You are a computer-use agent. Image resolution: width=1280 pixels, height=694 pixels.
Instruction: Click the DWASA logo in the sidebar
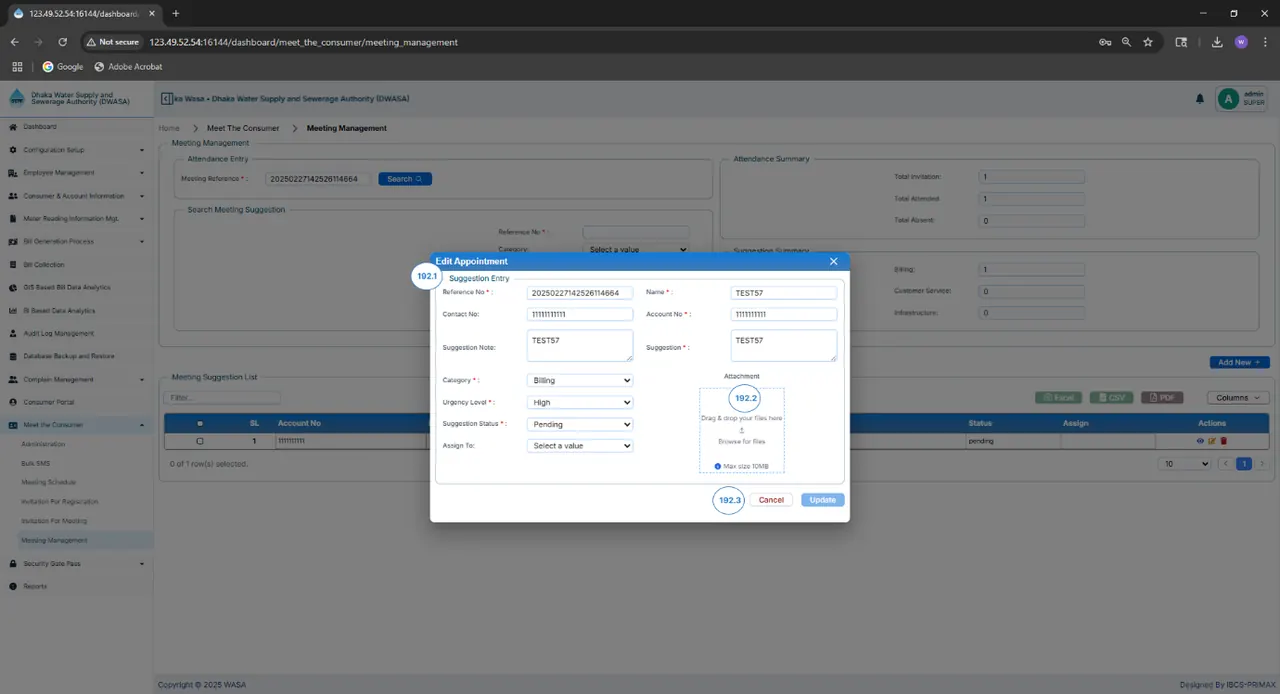(17, 99)
